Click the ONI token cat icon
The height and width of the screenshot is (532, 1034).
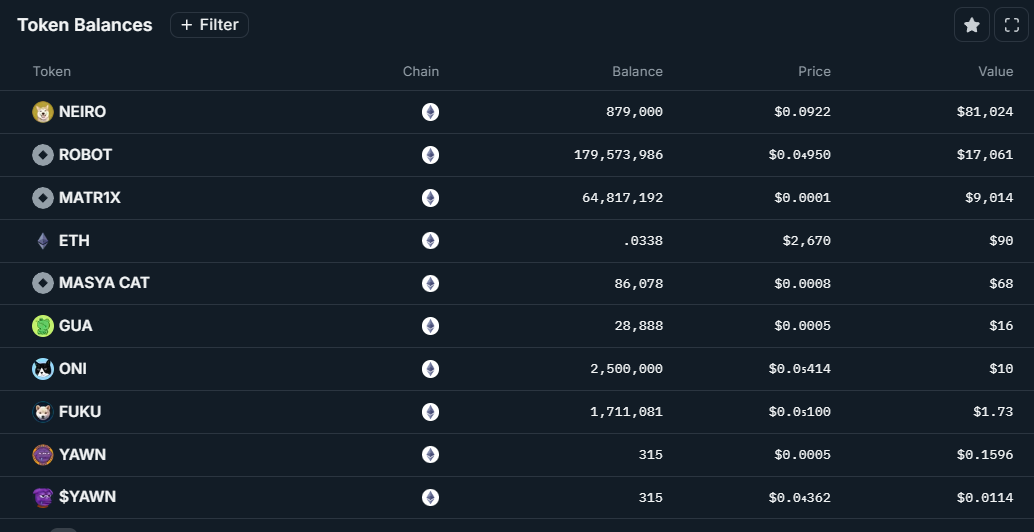(42, 369)
